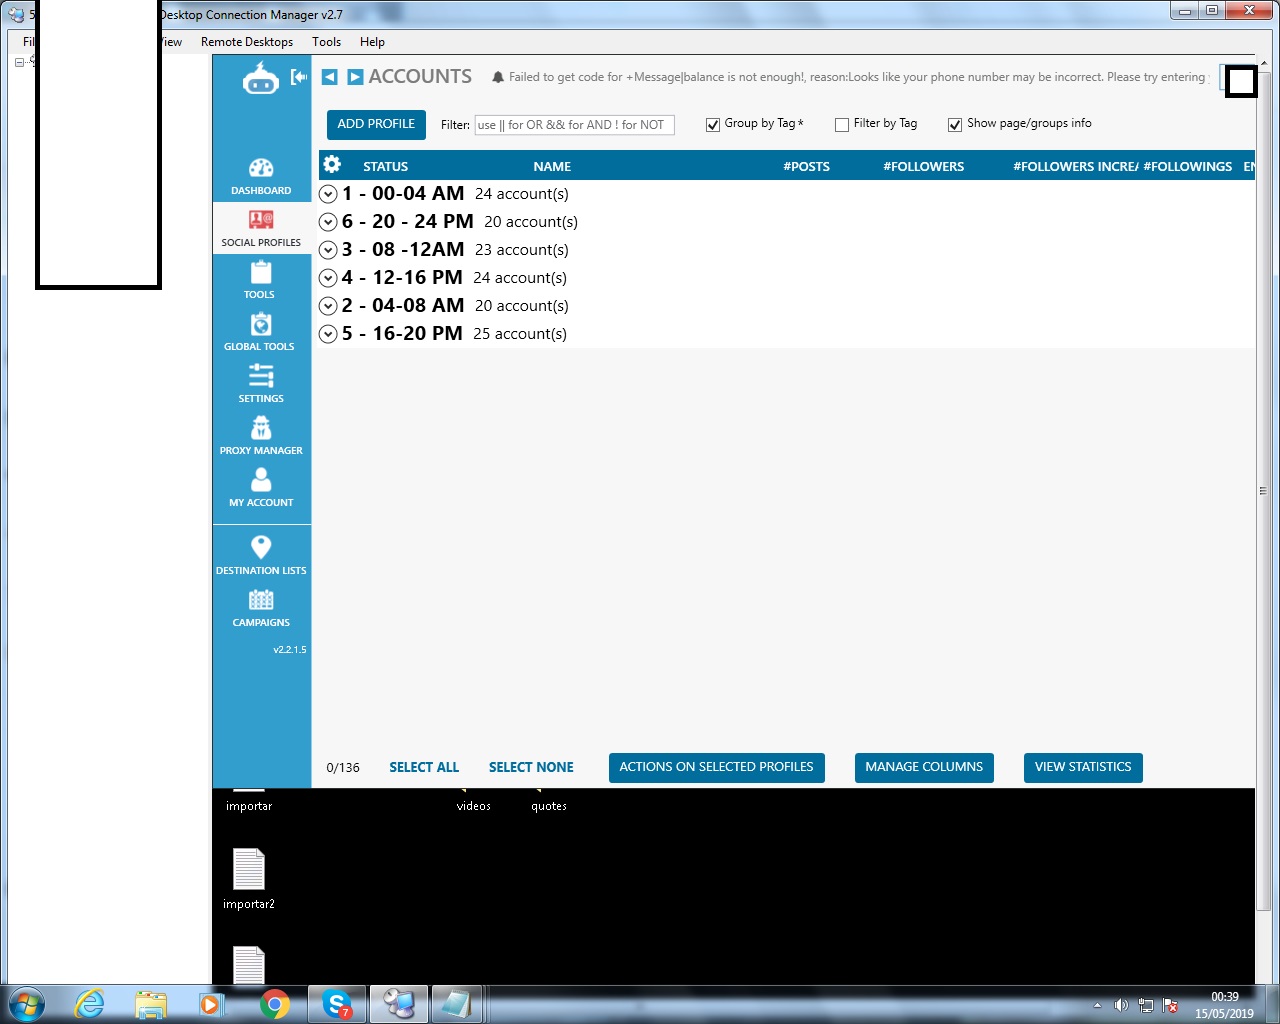Open the Dashboard section
The image size is (1280, 1024).
click(x=261, y=176)
